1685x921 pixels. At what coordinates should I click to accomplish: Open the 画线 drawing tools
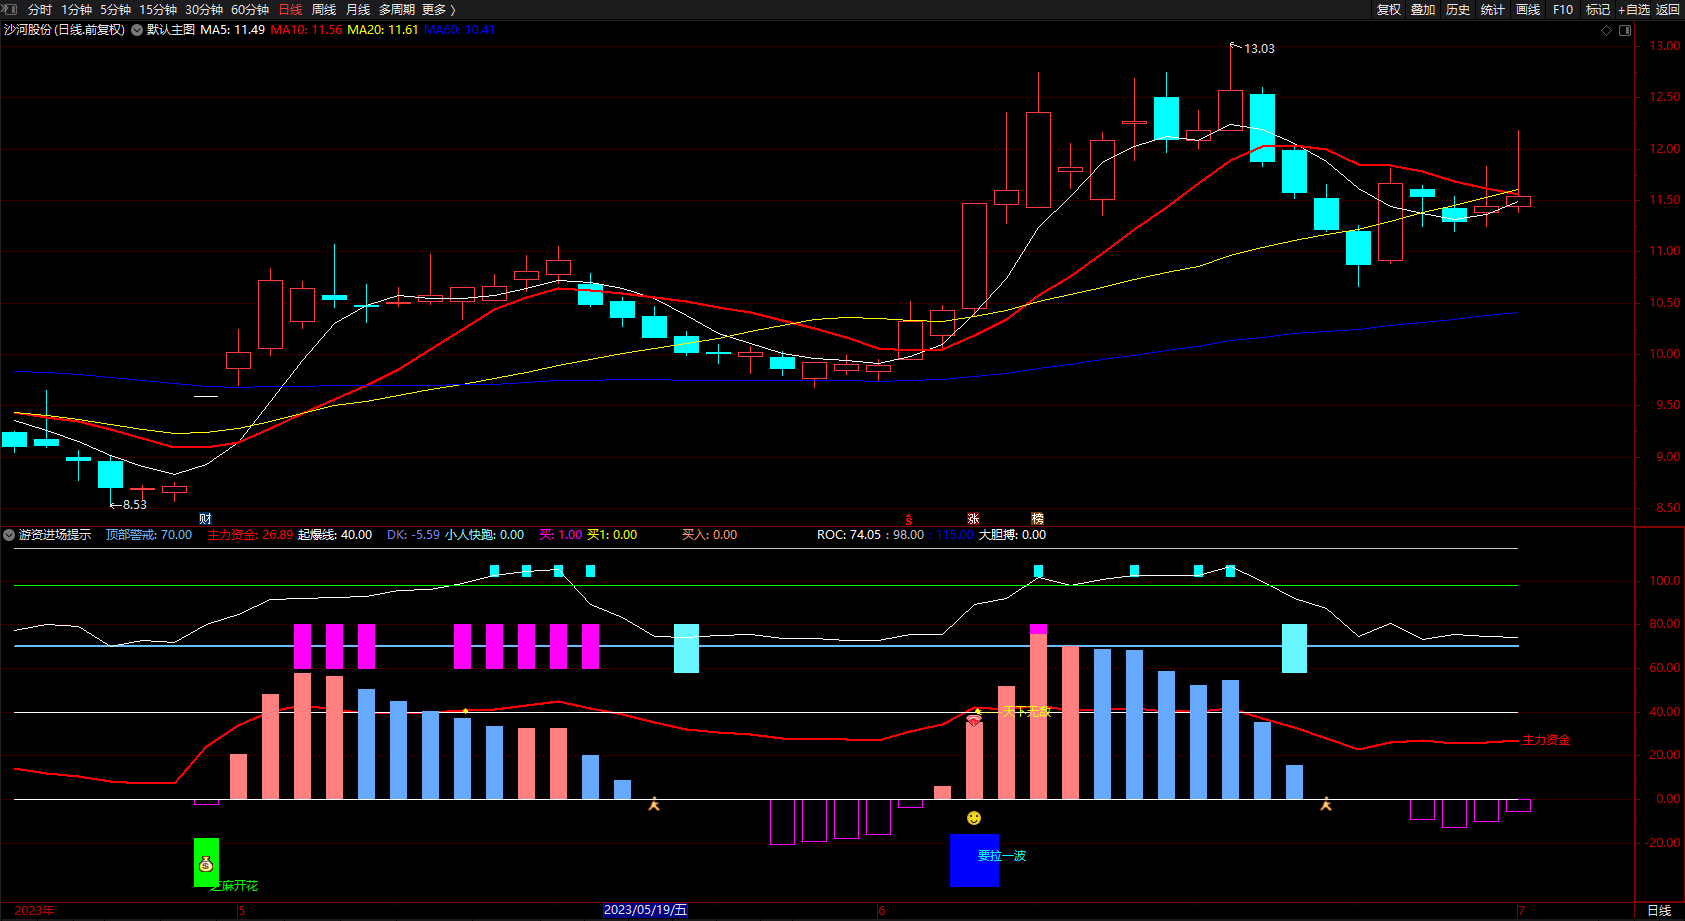pyautogui.click(x=1528, y=9)
